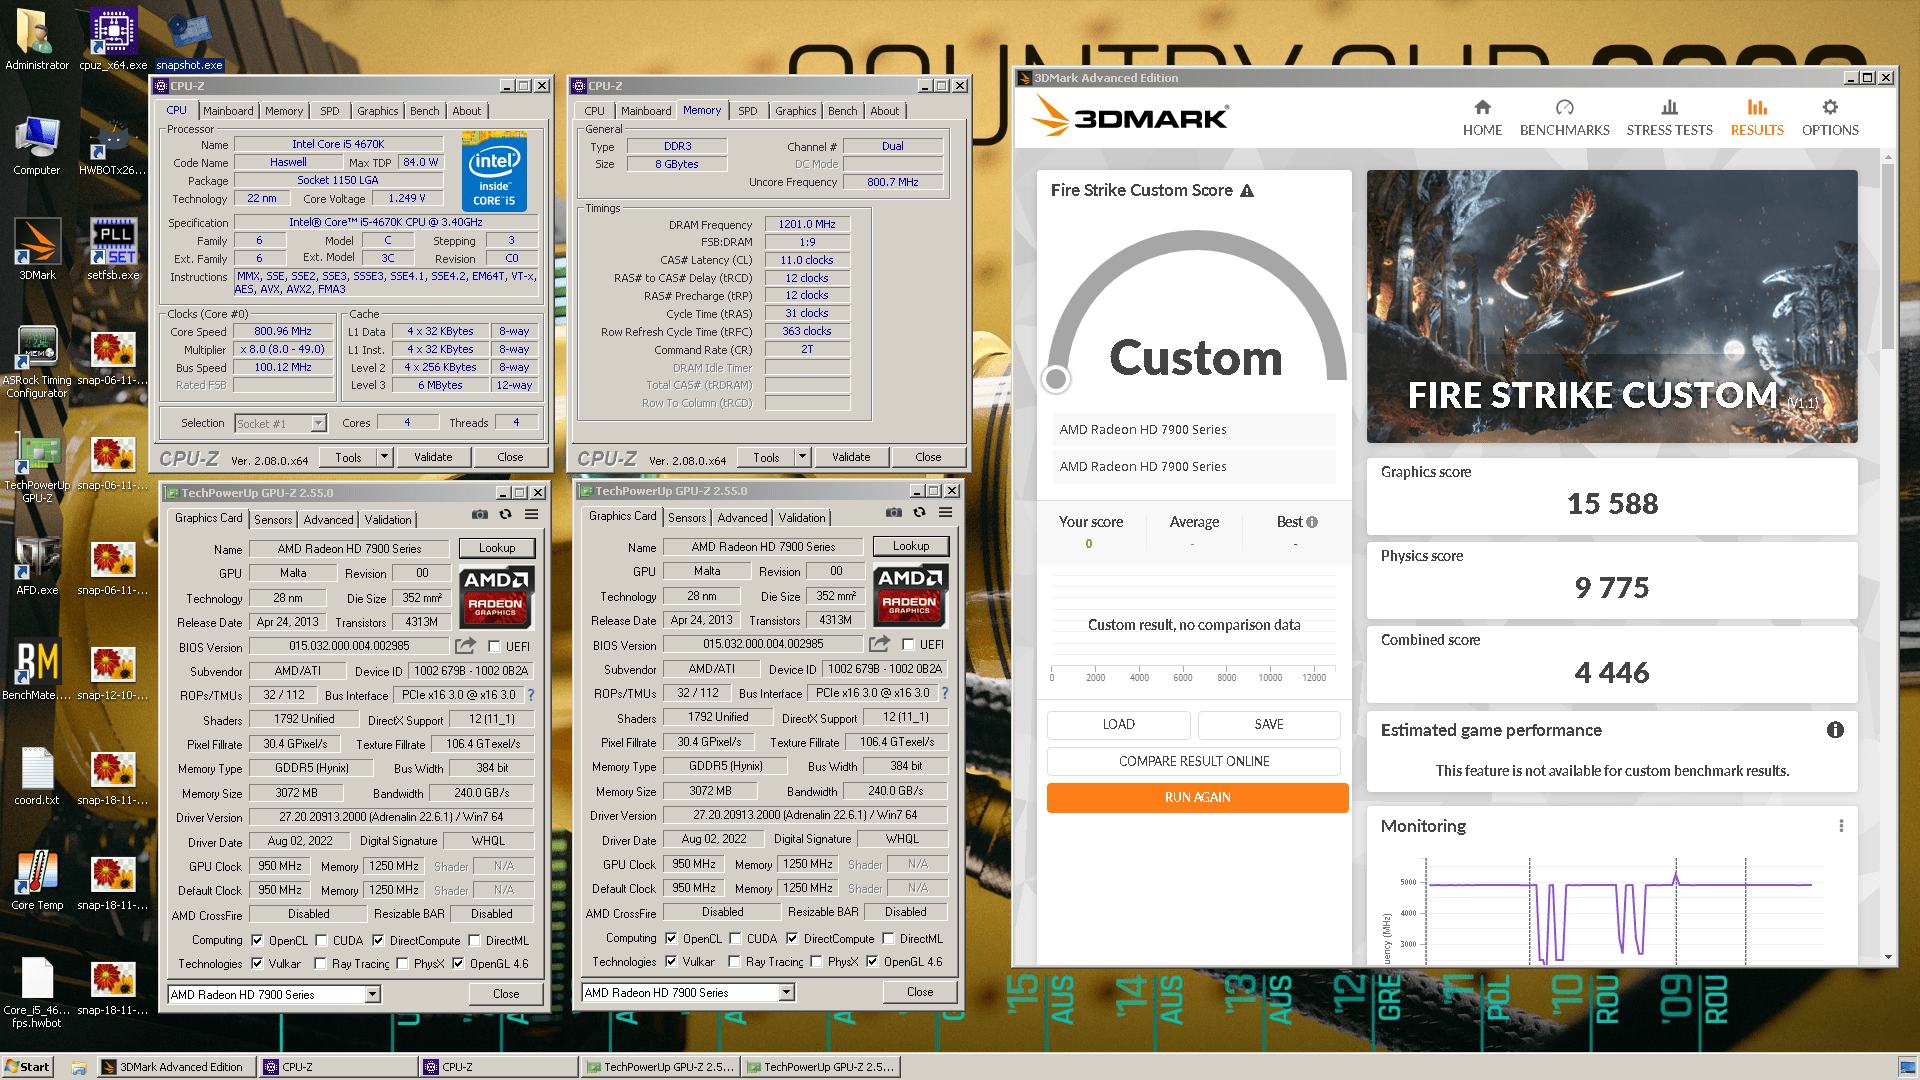Toggle OpenCL checkbox in left GPU-Z
This screenshot has width=1920, height=1080.
pyautogui.click(x=257, y=940)
